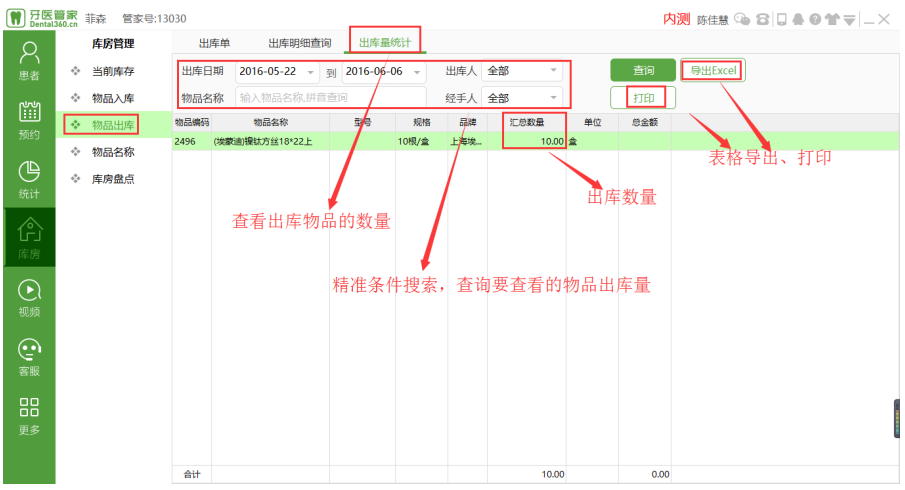Open the 患者 (Patients) sidebar section
This screenshot has height=490, width=905.
click(x=29, y=61)
